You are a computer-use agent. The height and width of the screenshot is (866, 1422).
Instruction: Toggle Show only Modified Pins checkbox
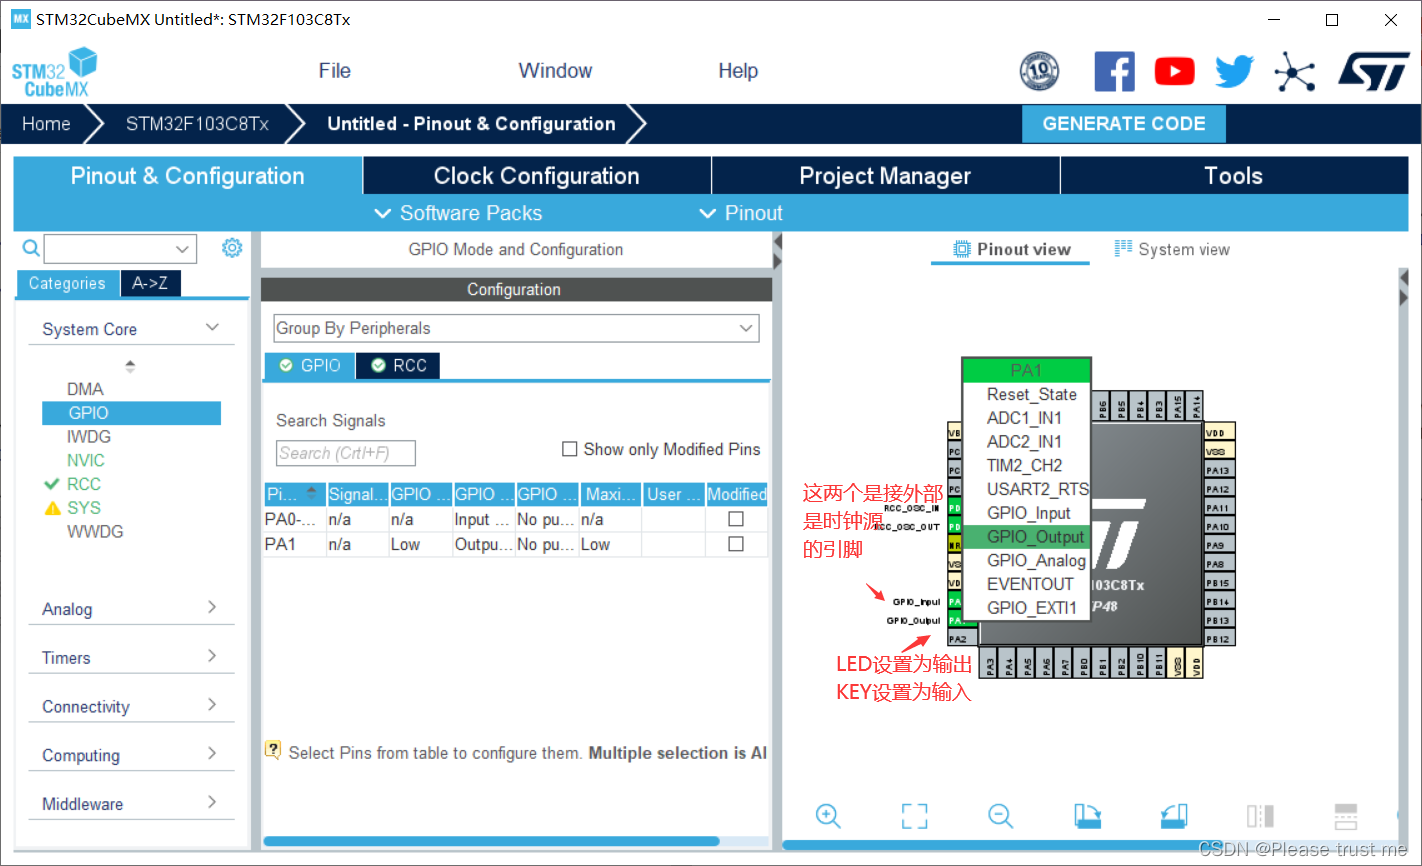pyautogui.click(x=570, y=449)
